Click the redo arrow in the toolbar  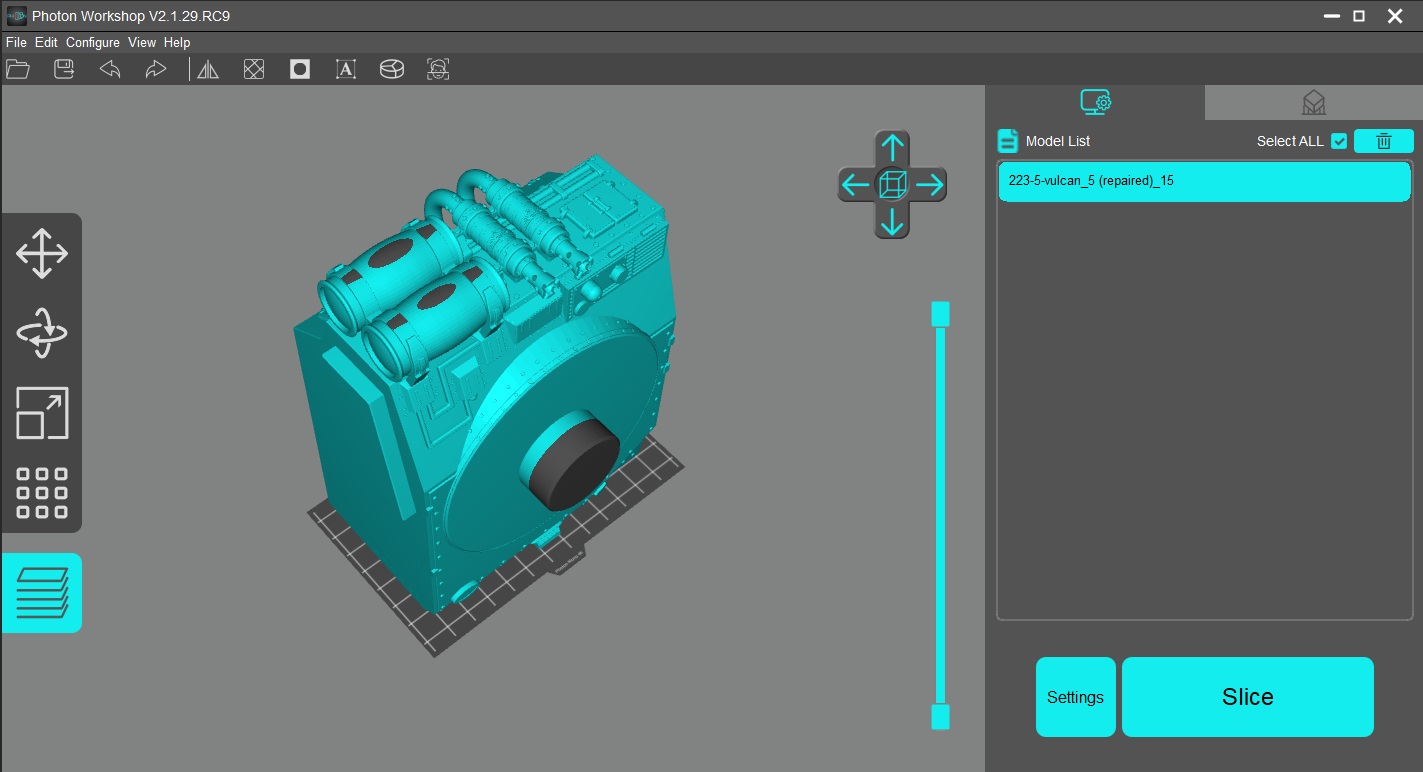155,69
